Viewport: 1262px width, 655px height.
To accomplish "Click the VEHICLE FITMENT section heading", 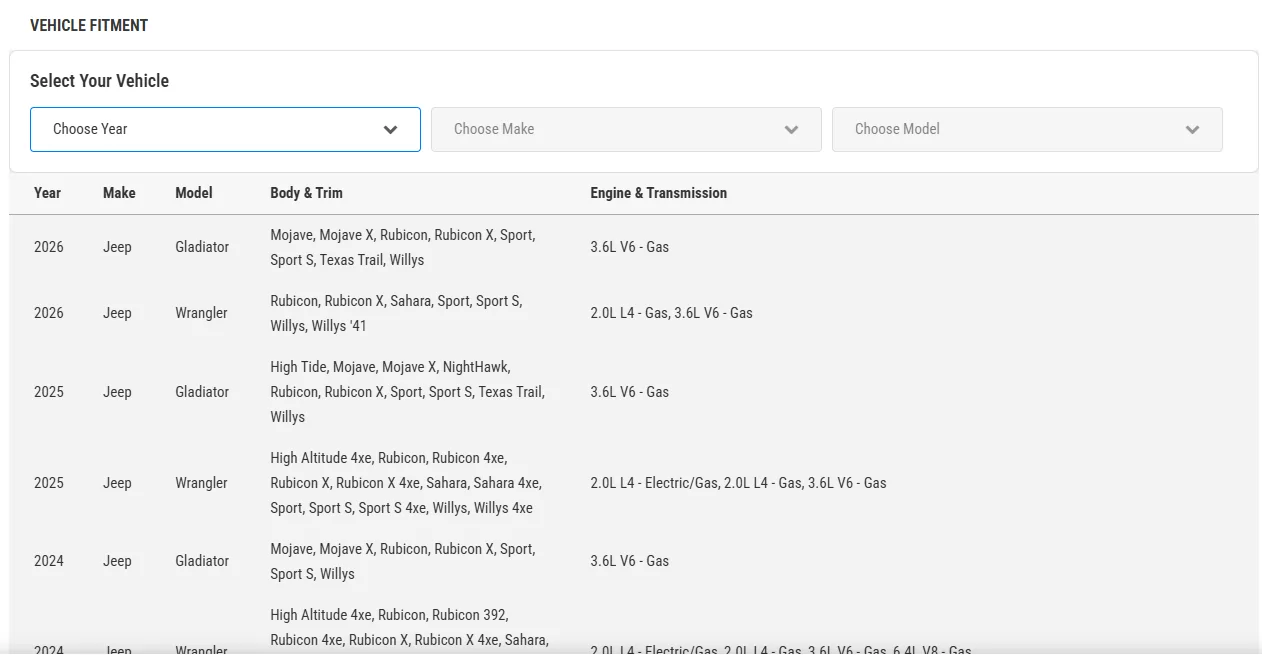I will pos(89,26).
